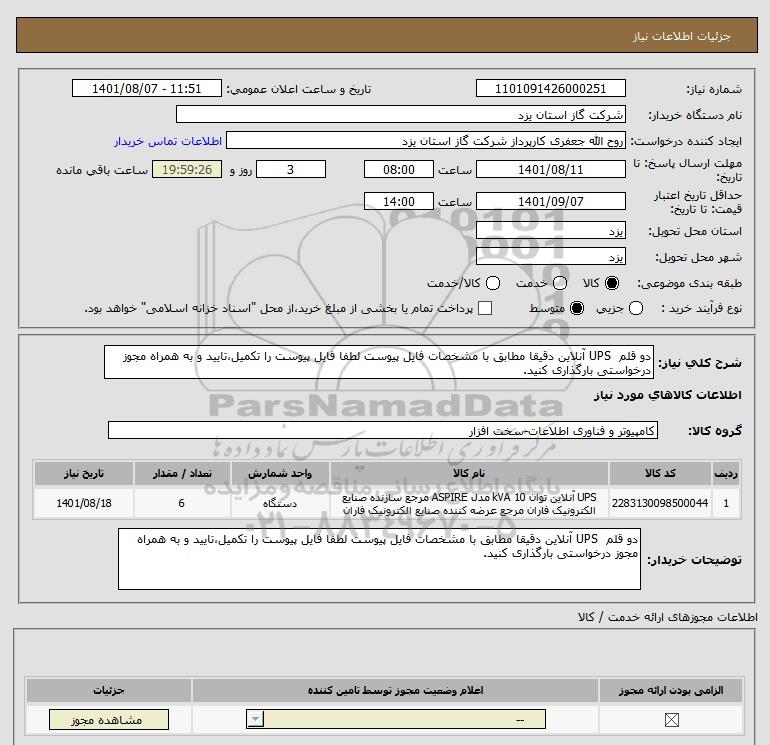This screenshot has height=745, width=770.
Task: Click the تعداد / مقدار column header
Action: point(182,473)
